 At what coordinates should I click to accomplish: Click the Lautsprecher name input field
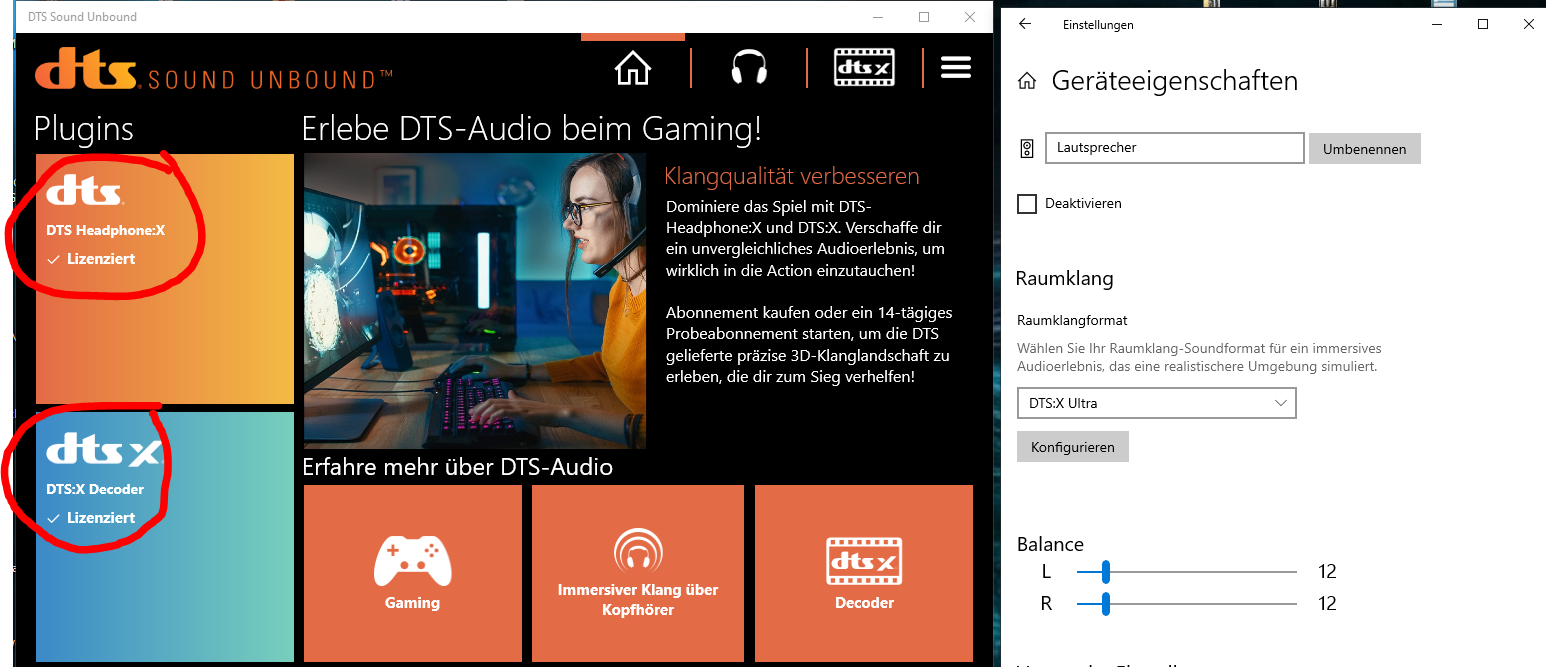point(1175,148)
